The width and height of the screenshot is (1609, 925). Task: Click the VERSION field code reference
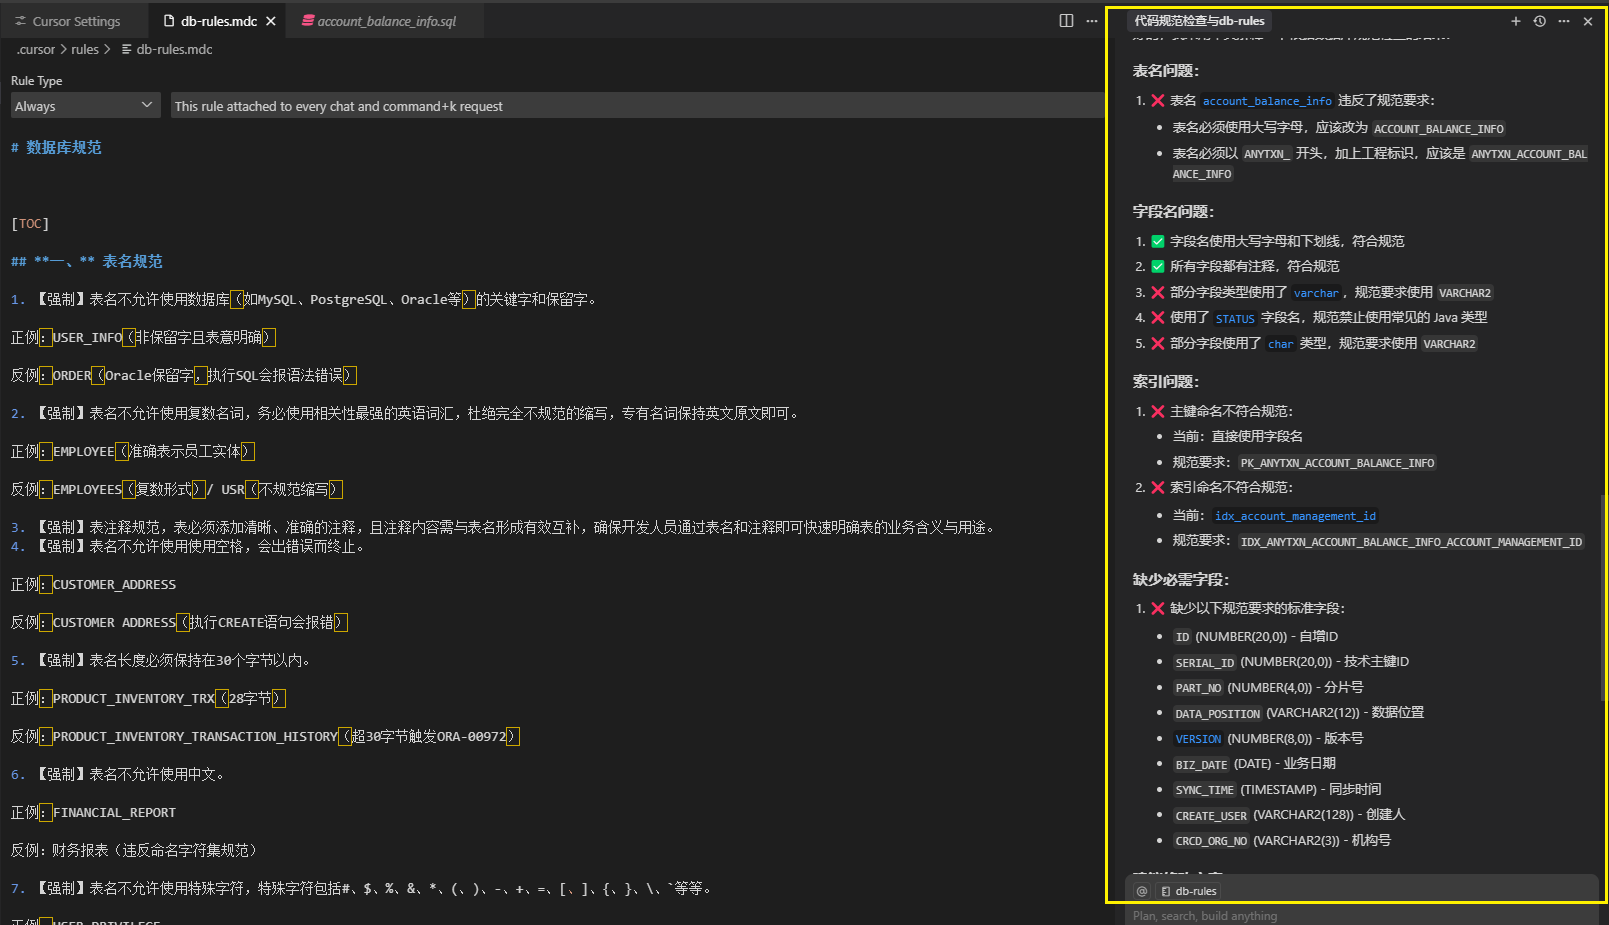1198,740
